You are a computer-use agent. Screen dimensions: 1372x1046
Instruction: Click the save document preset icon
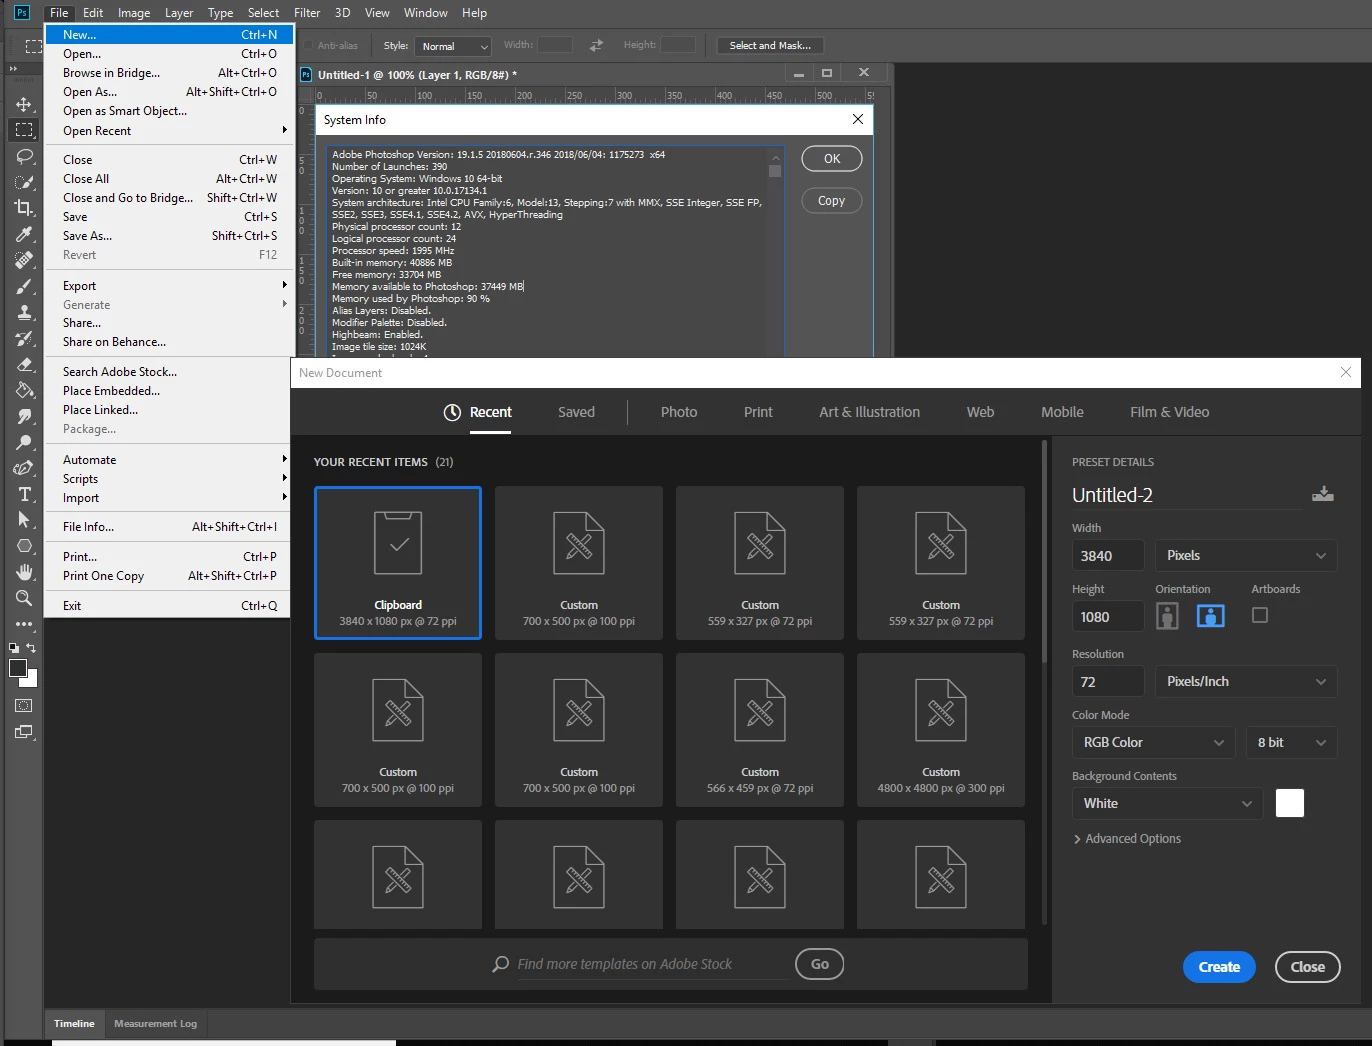click(x=1323, y=494)
